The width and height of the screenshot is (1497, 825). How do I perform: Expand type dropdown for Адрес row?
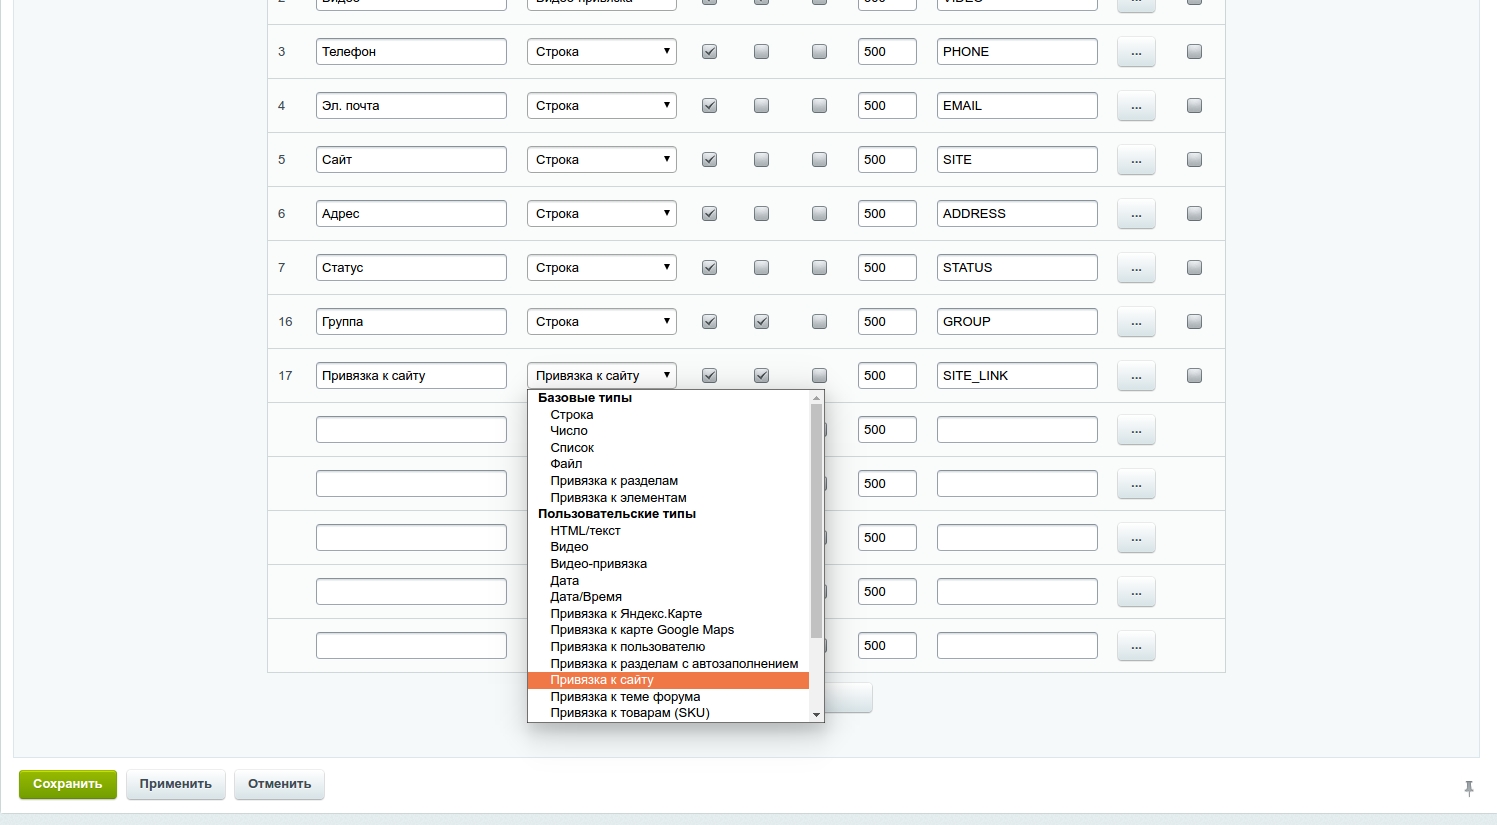[x=601, y=214]
